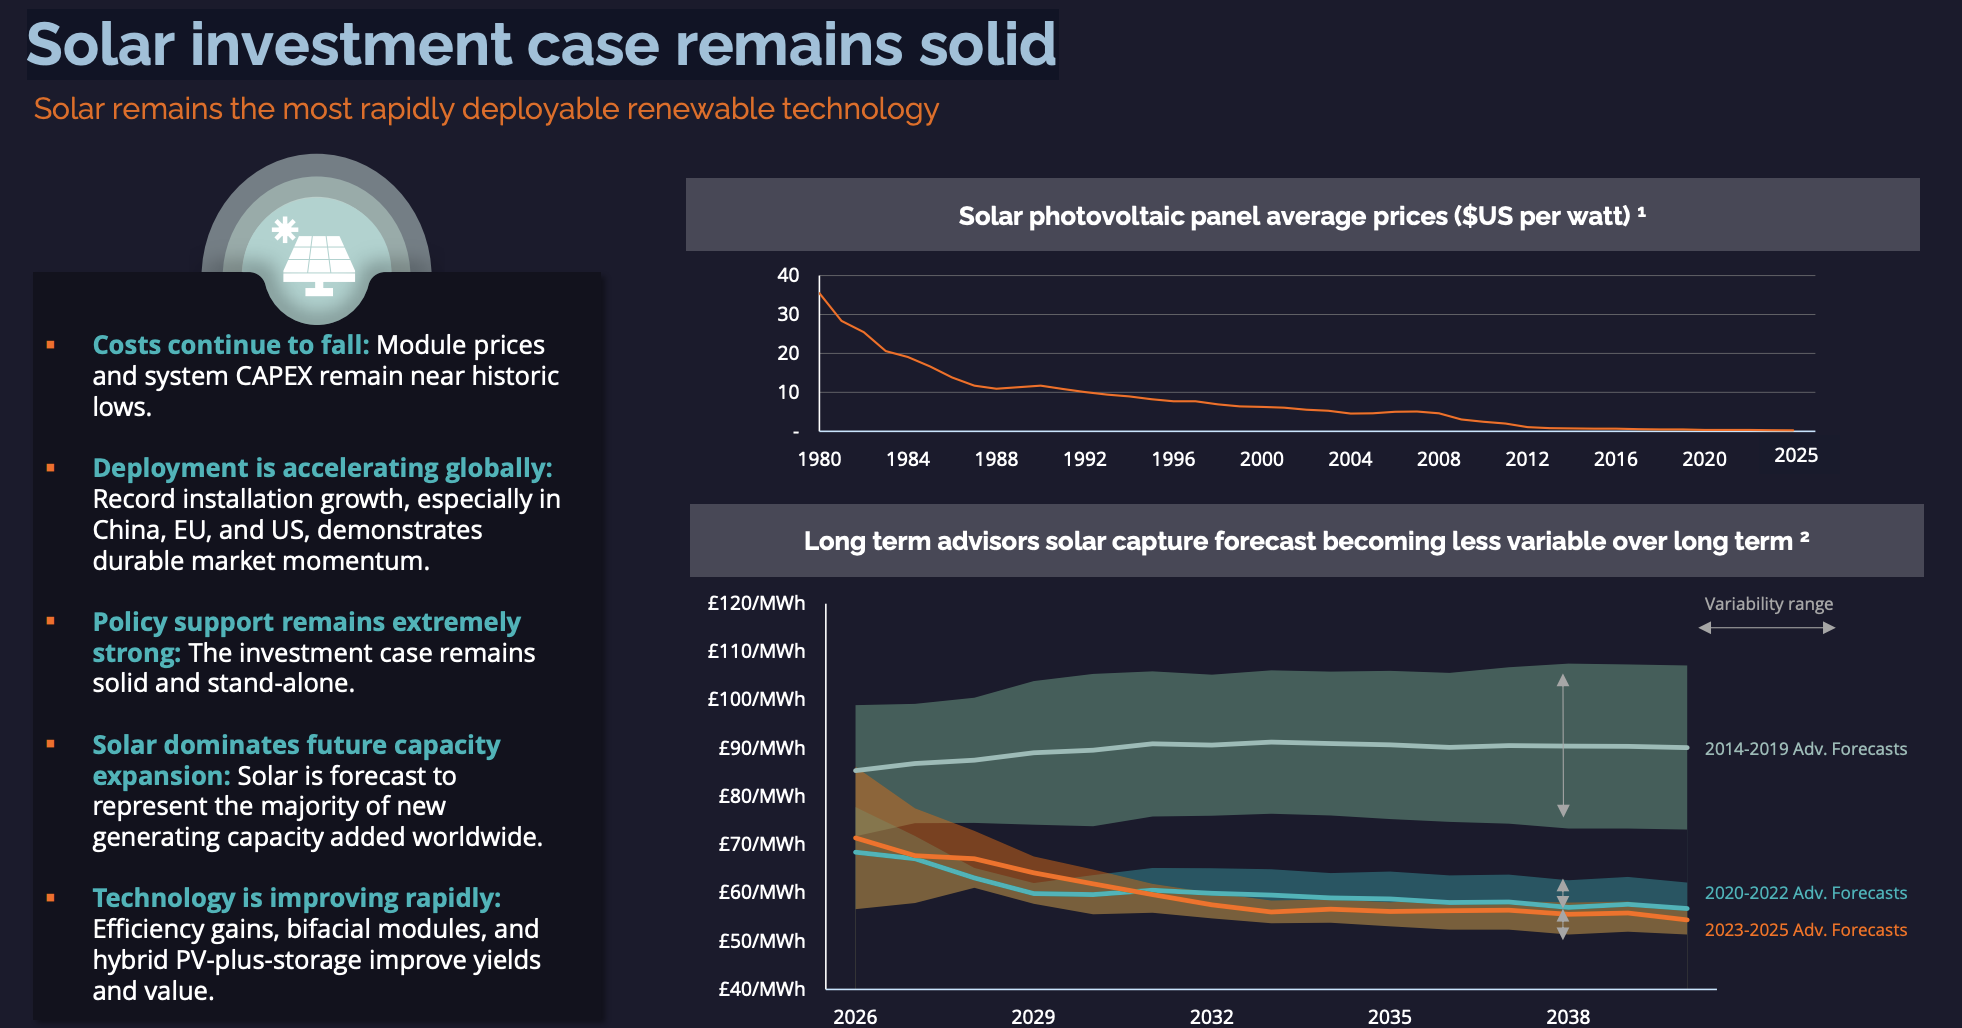The height and width of the screenshot is (1028, 1962).
Task: Select the slide title Solar investment case remains solid
Action: [541, 45]
